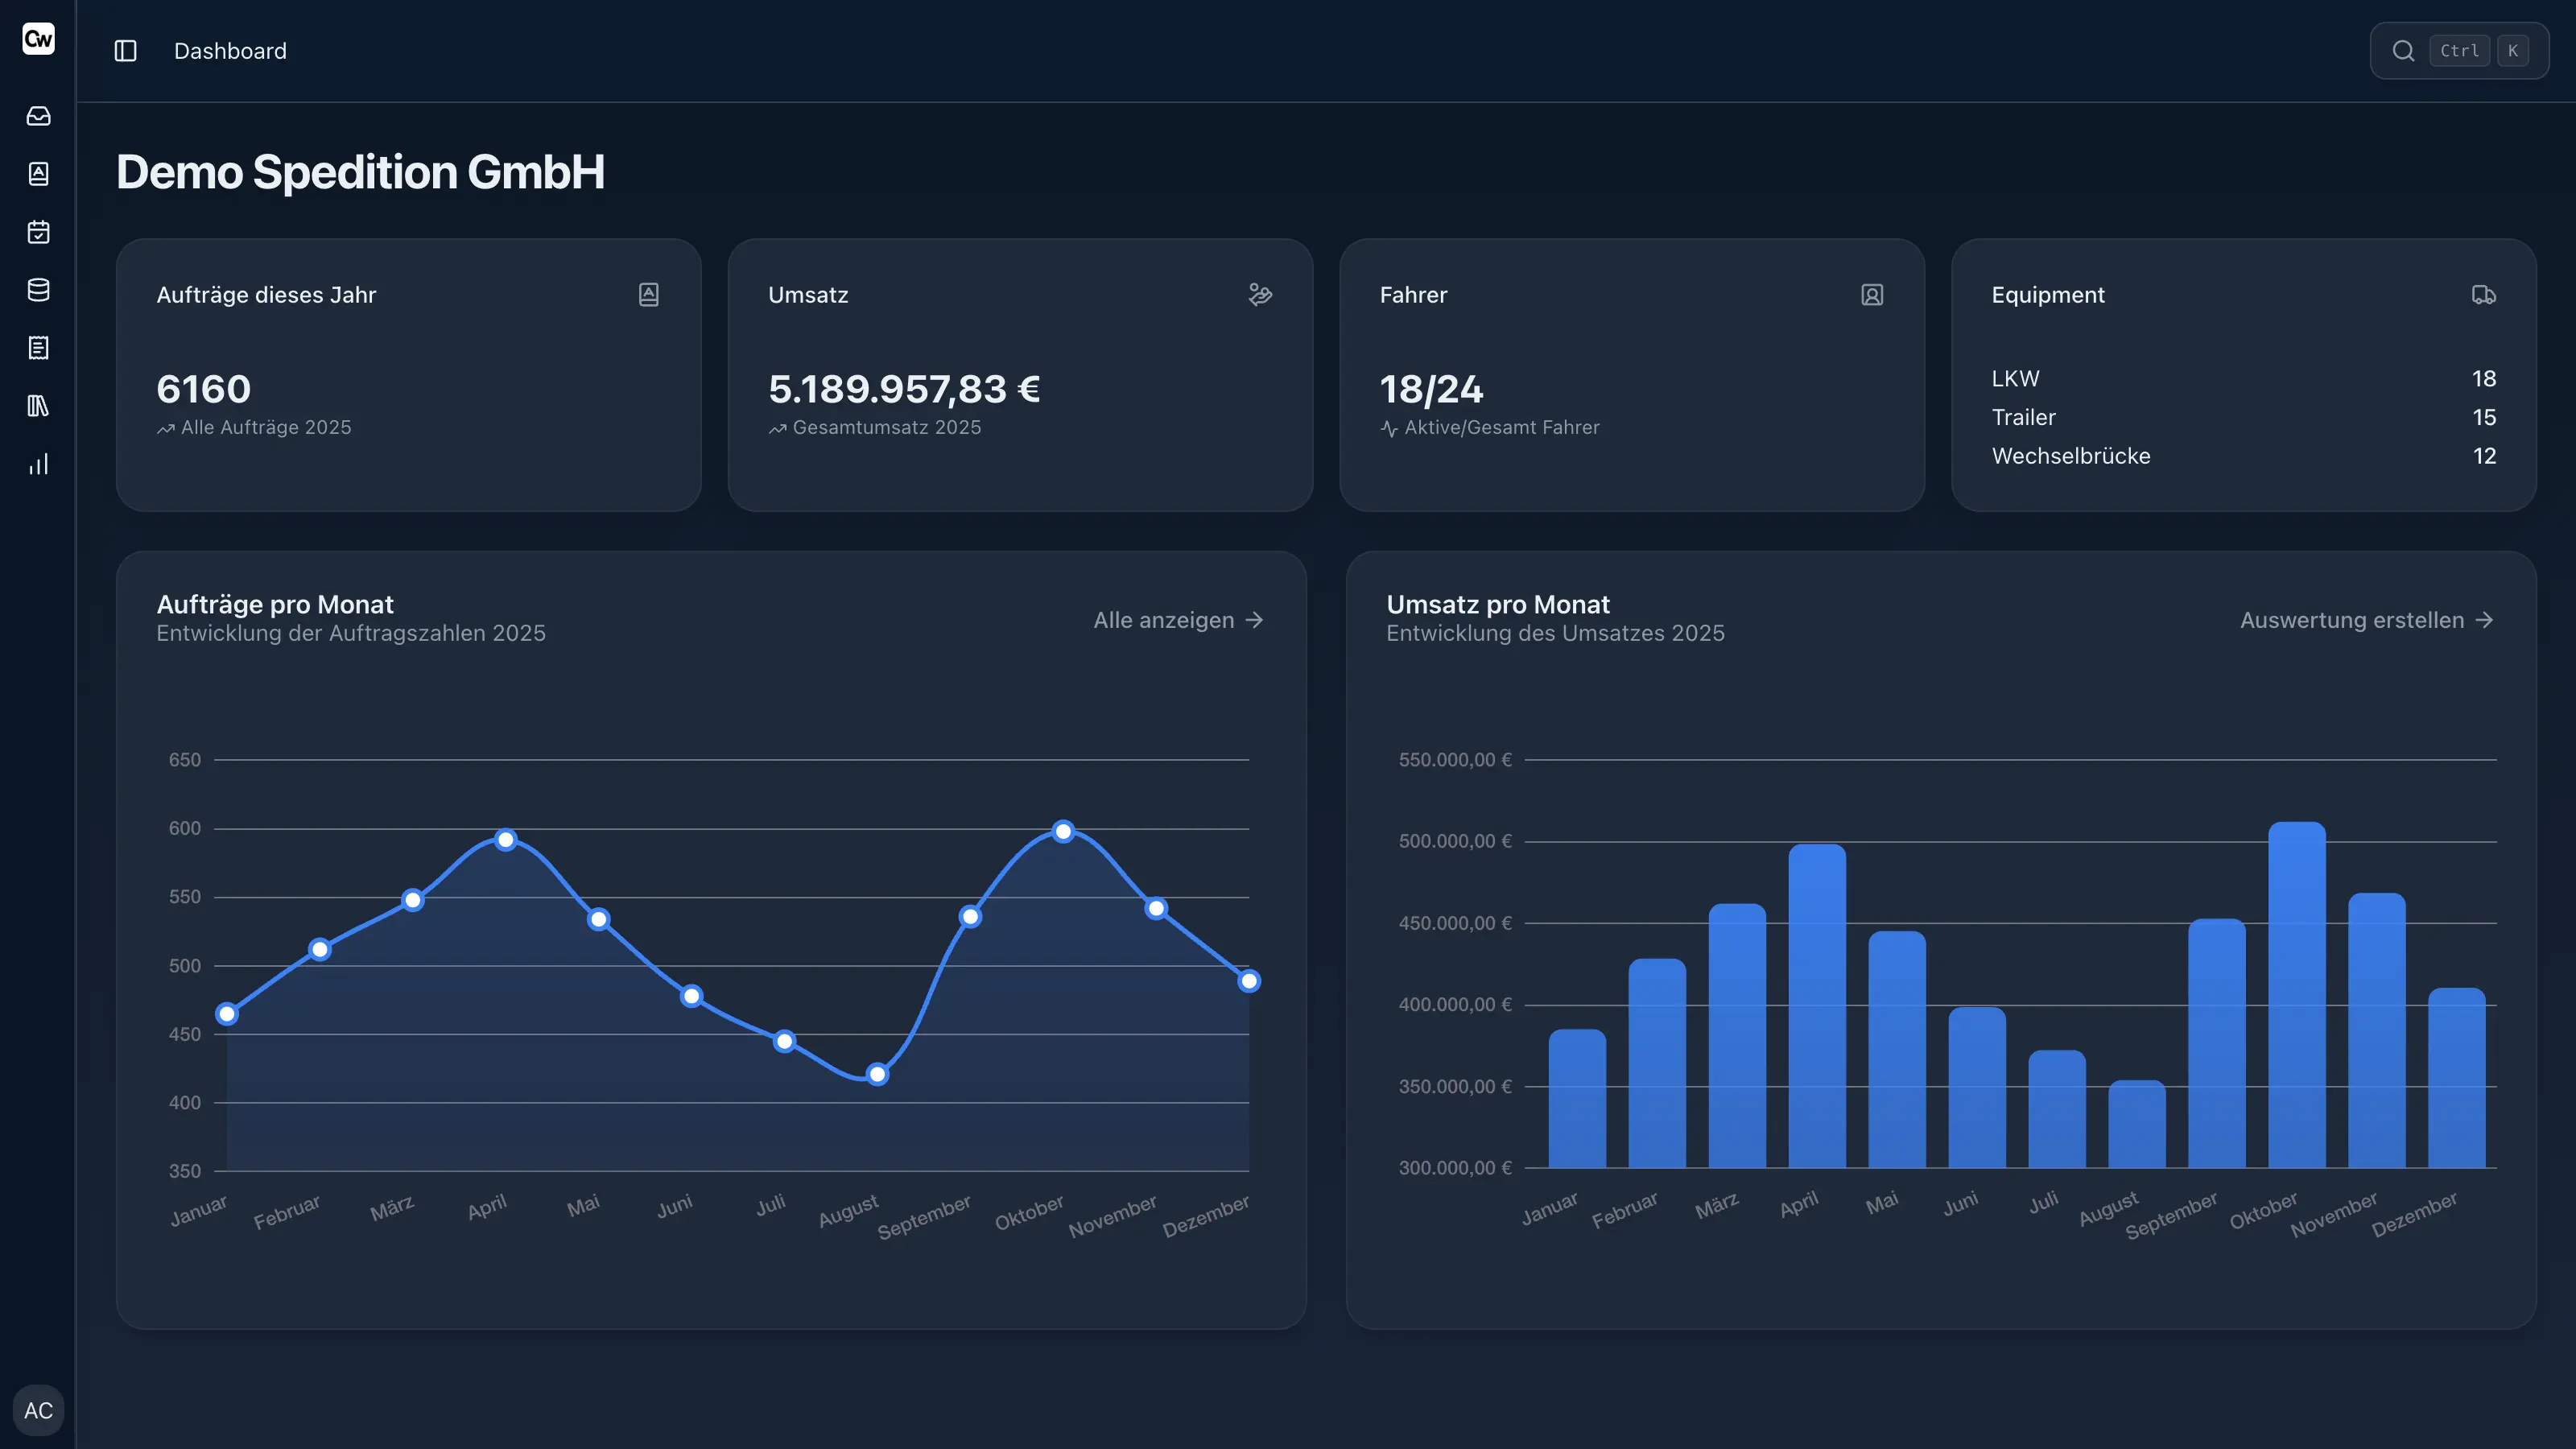Click the database icon in the sidebar
2576x1449 pixels.
click(x=38, y=290)
